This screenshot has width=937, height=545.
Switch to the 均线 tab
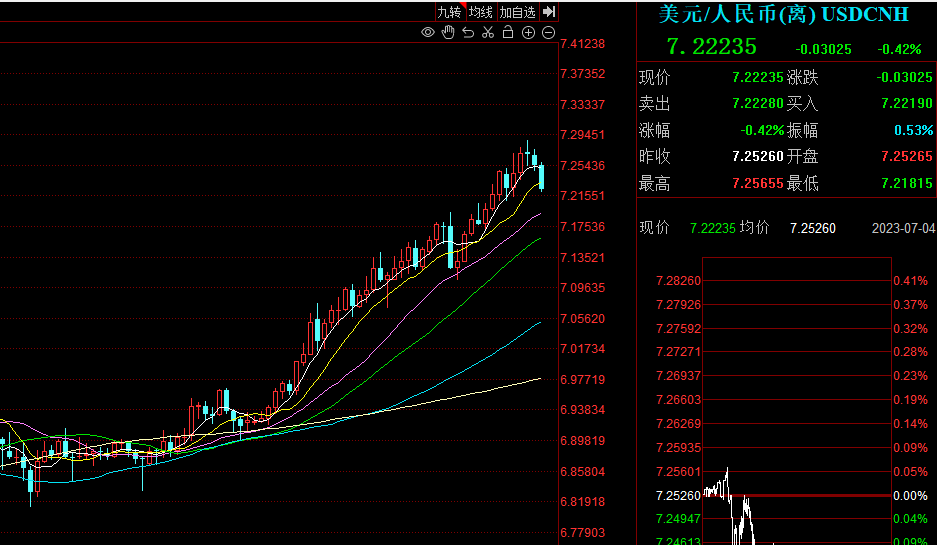(x=480, y=12)
